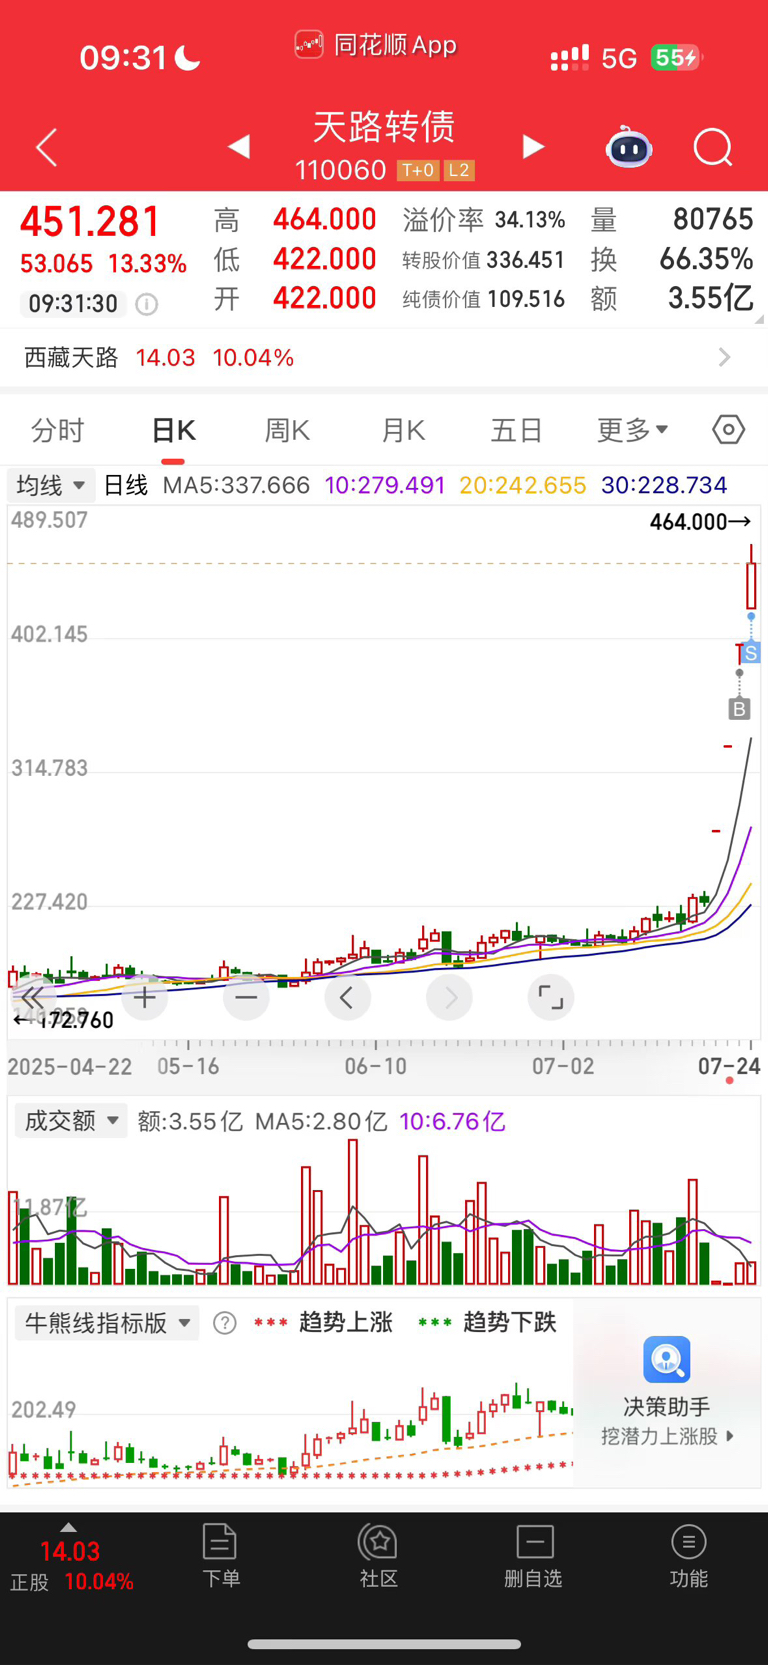Tap 07-24 date marker on axis
This screenshot has width=769, height=1665.
[x=729, y=1066]
